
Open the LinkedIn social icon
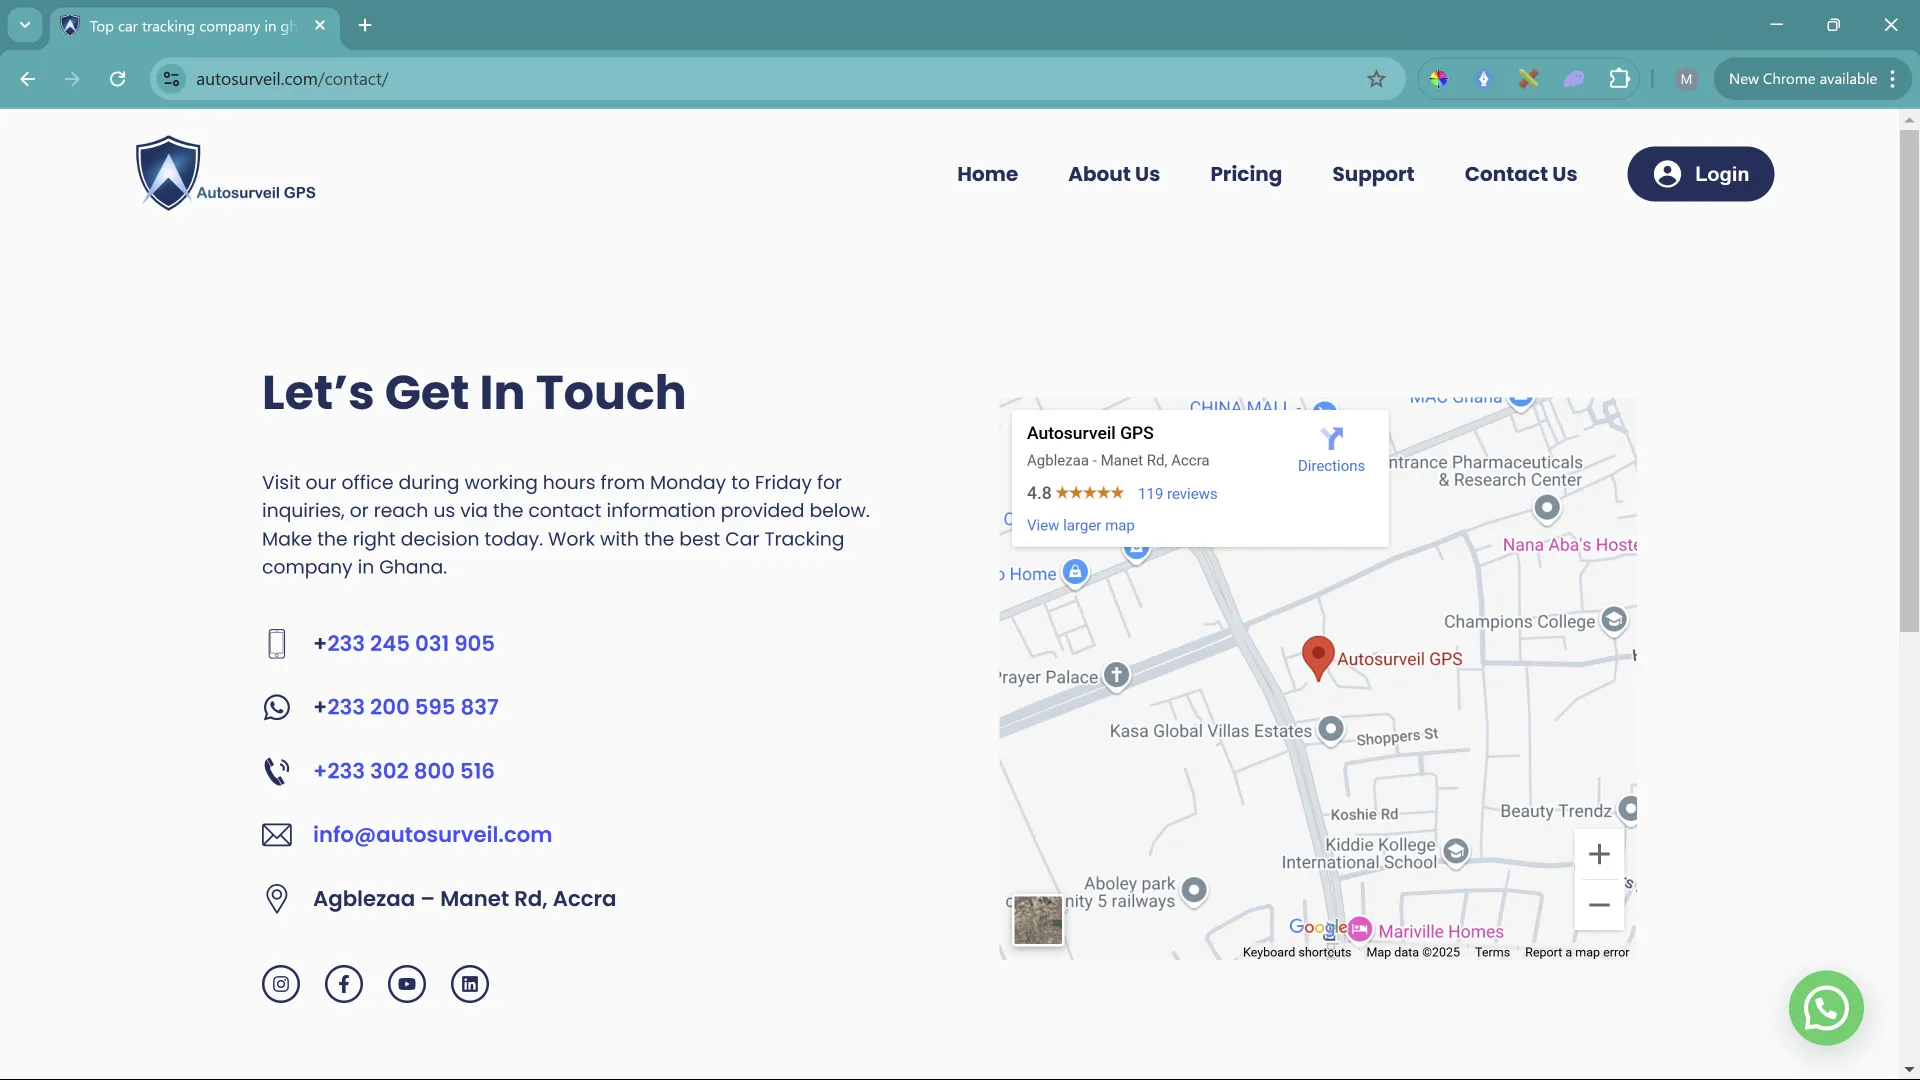(x=470, y=984)
